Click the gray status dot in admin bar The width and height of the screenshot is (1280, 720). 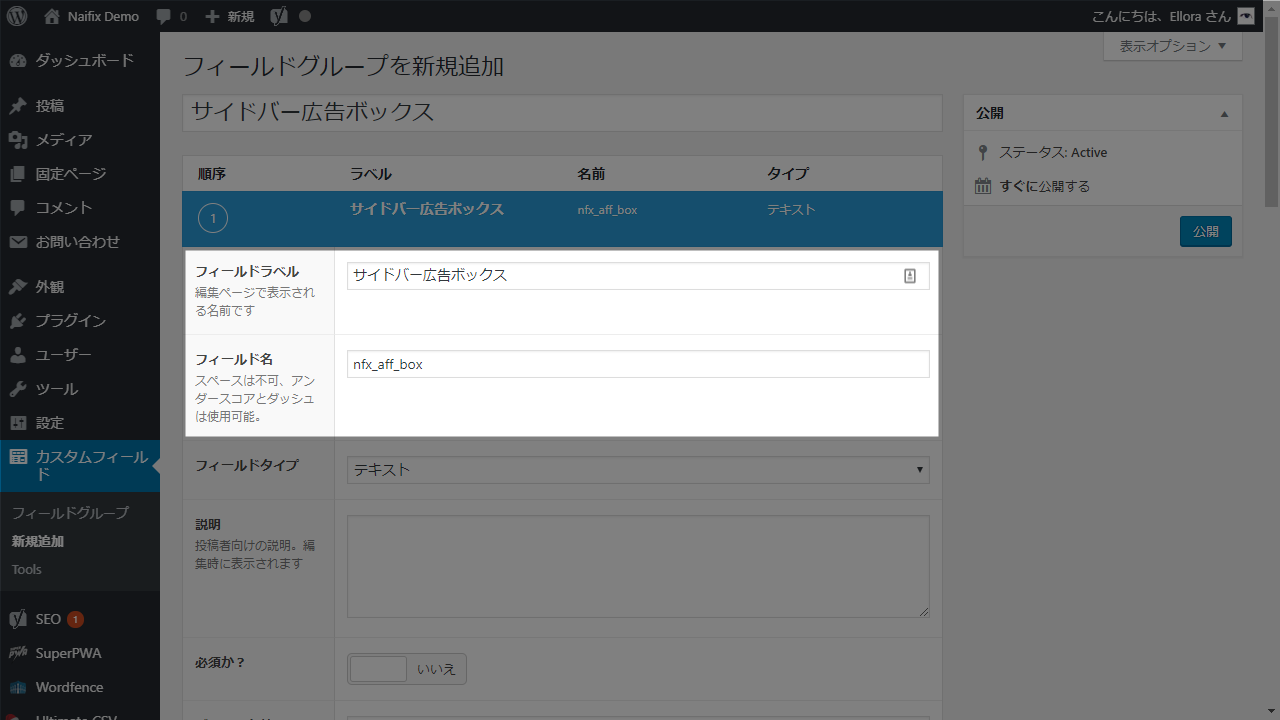click(x=305, y=17)
